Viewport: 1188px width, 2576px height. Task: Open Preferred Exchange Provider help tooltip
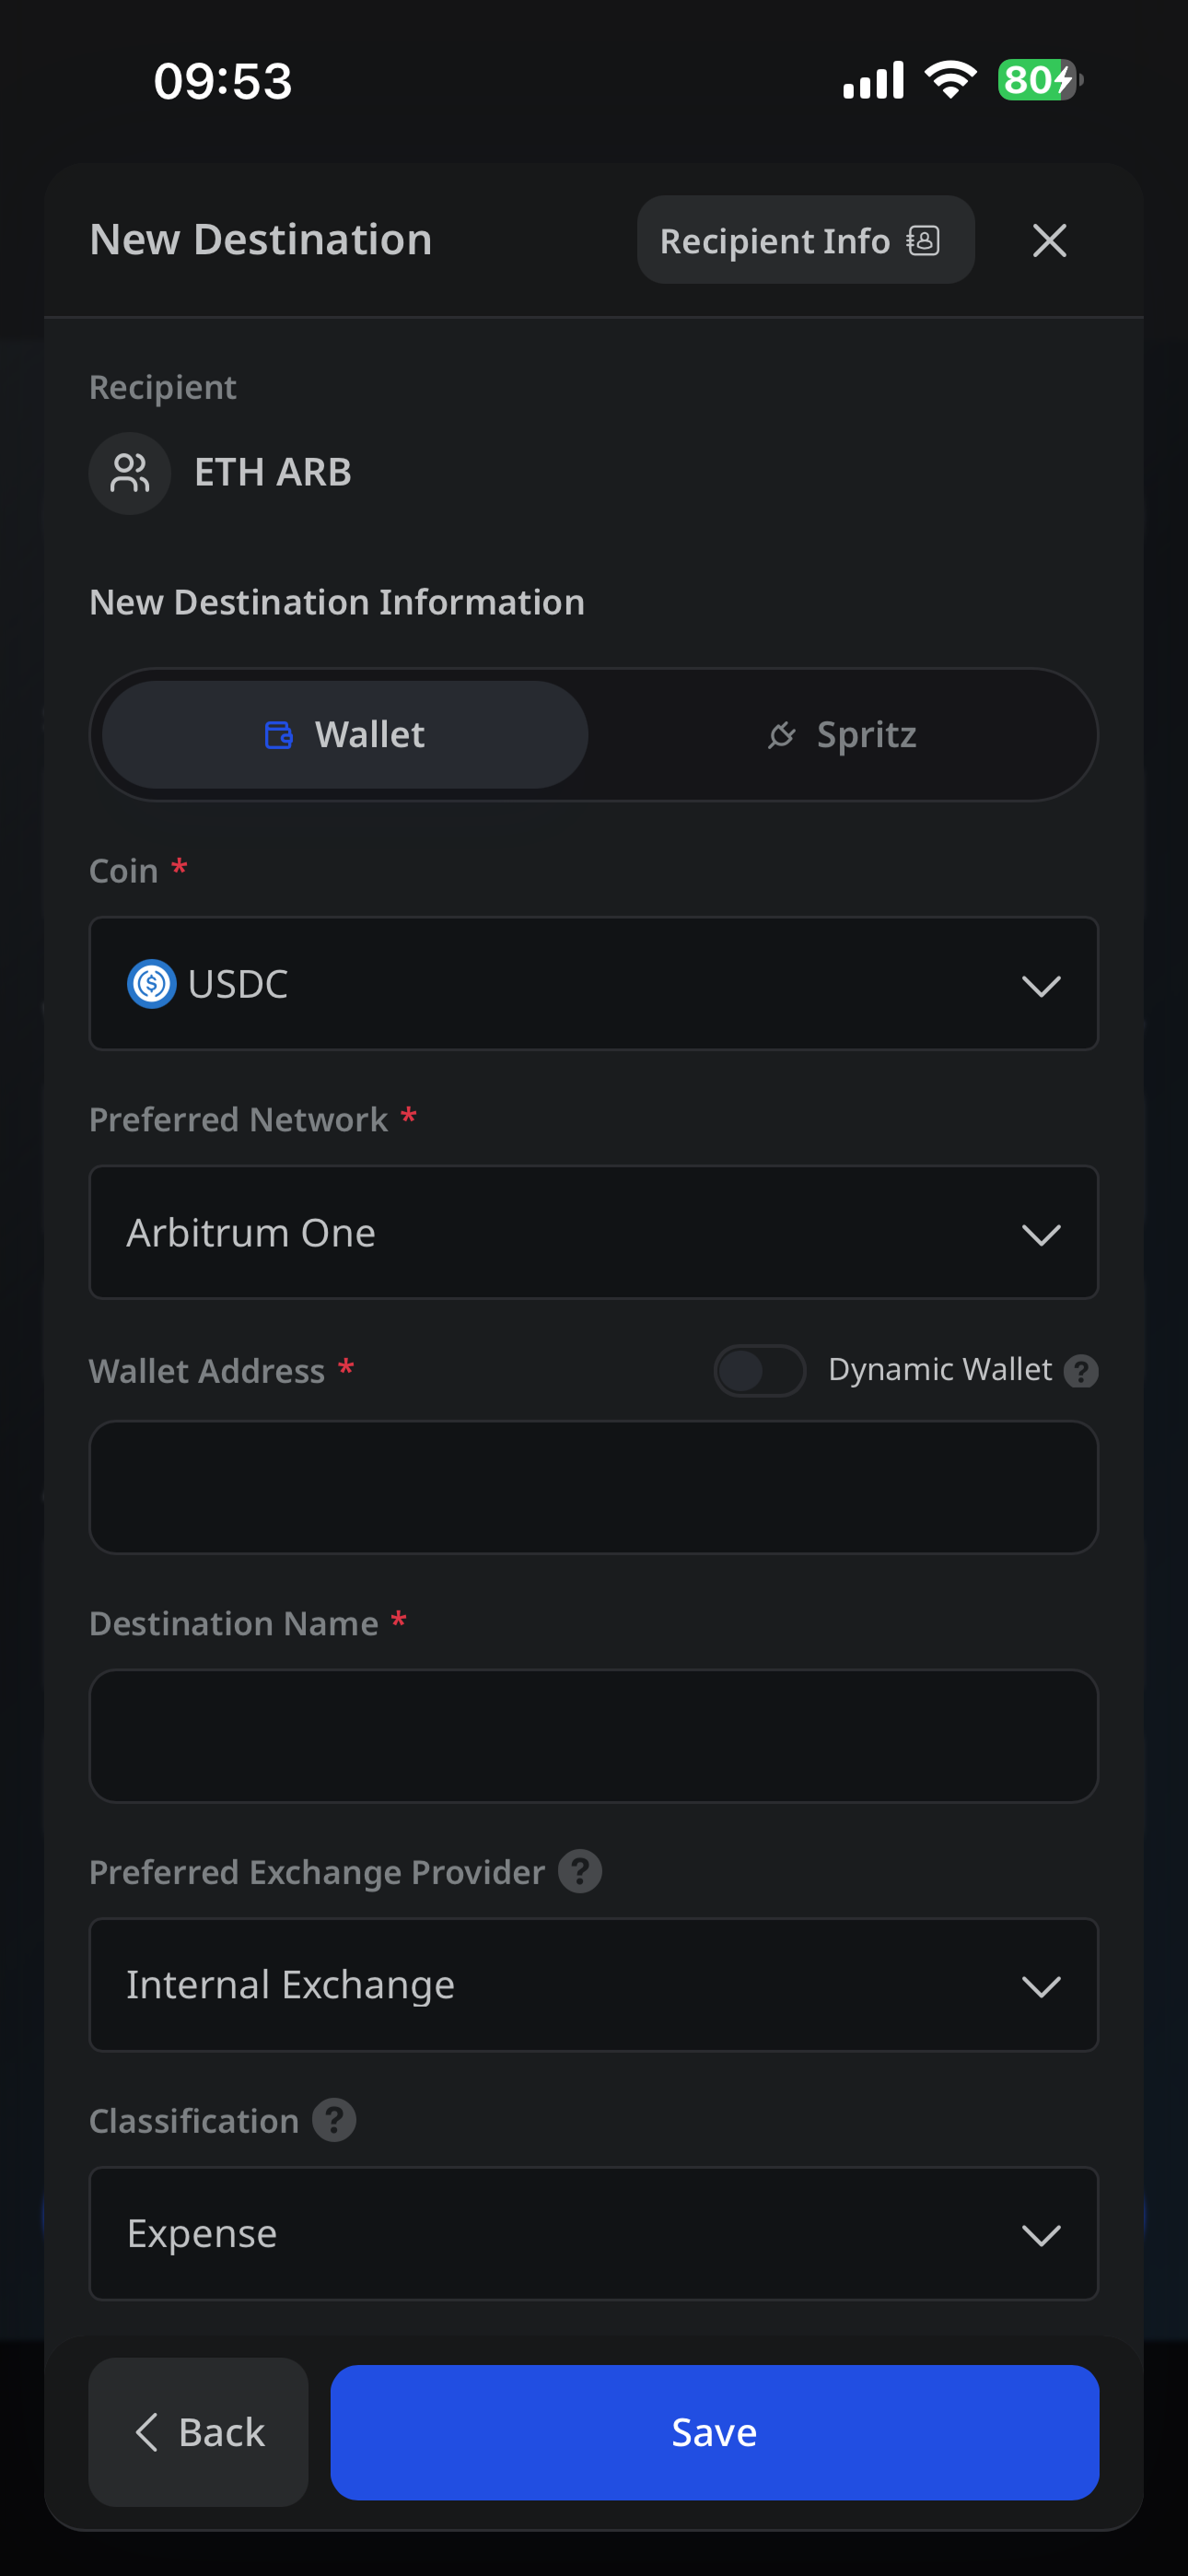580,1871
